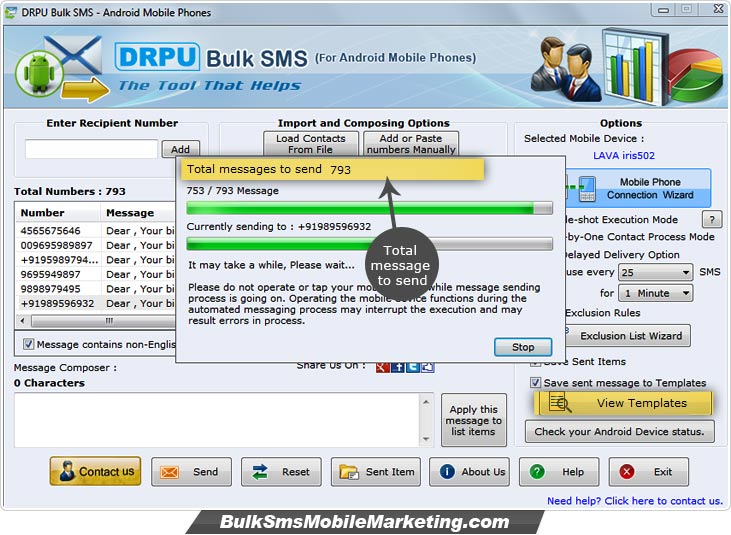Select row with number 9695949897
This screenshot has height=535, width=731.
click(x=96, y=274)
